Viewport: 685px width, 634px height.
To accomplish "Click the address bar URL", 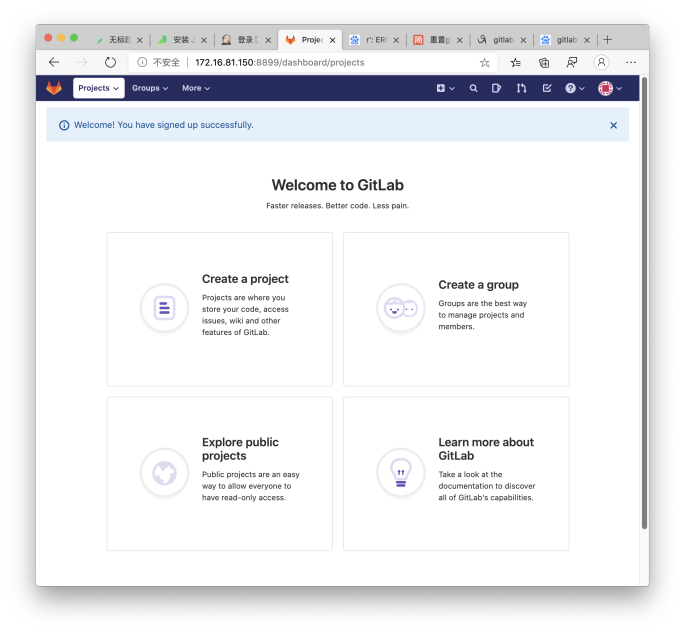I will pos(280,62).
